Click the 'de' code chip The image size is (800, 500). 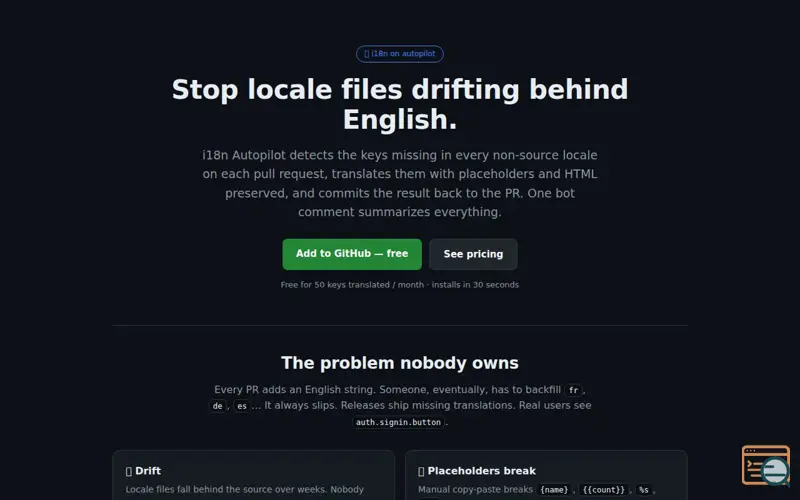[218, 406]
